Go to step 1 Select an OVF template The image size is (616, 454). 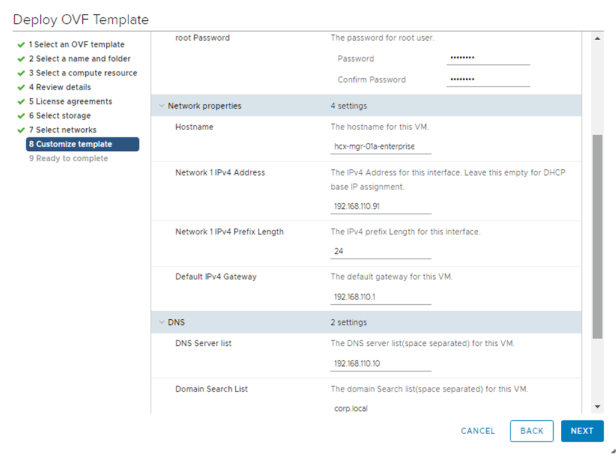[x=76, y=45]
